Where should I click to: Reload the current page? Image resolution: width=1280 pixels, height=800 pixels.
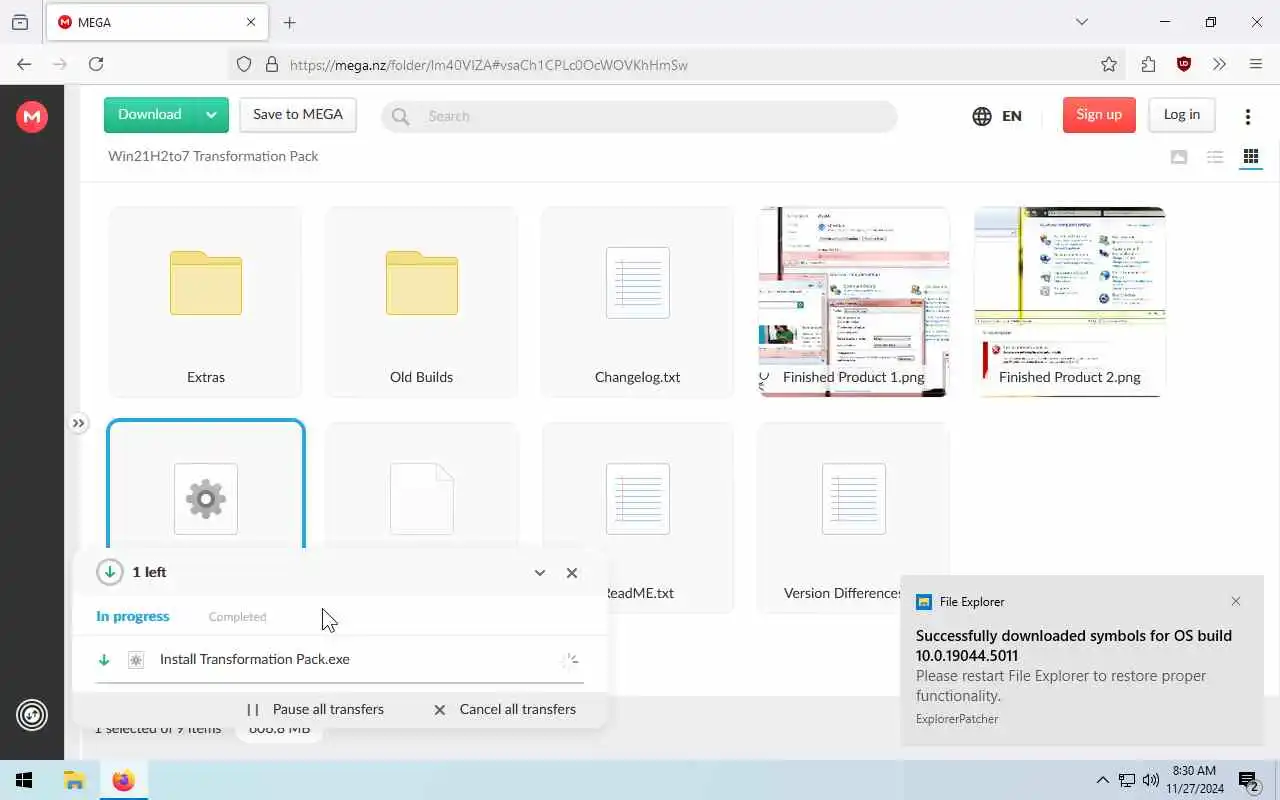point(96,64)
